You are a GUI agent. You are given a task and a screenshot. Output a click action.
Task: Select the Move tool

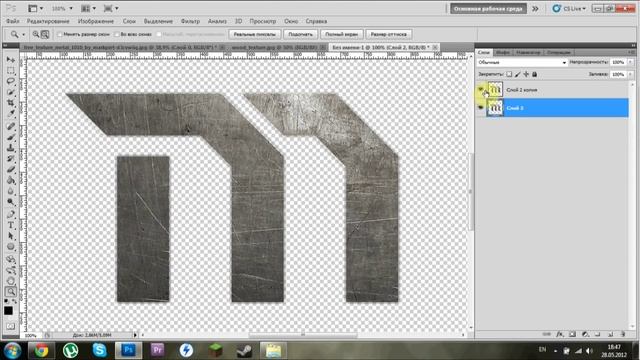pyautogui.click(x=10, y=60)
